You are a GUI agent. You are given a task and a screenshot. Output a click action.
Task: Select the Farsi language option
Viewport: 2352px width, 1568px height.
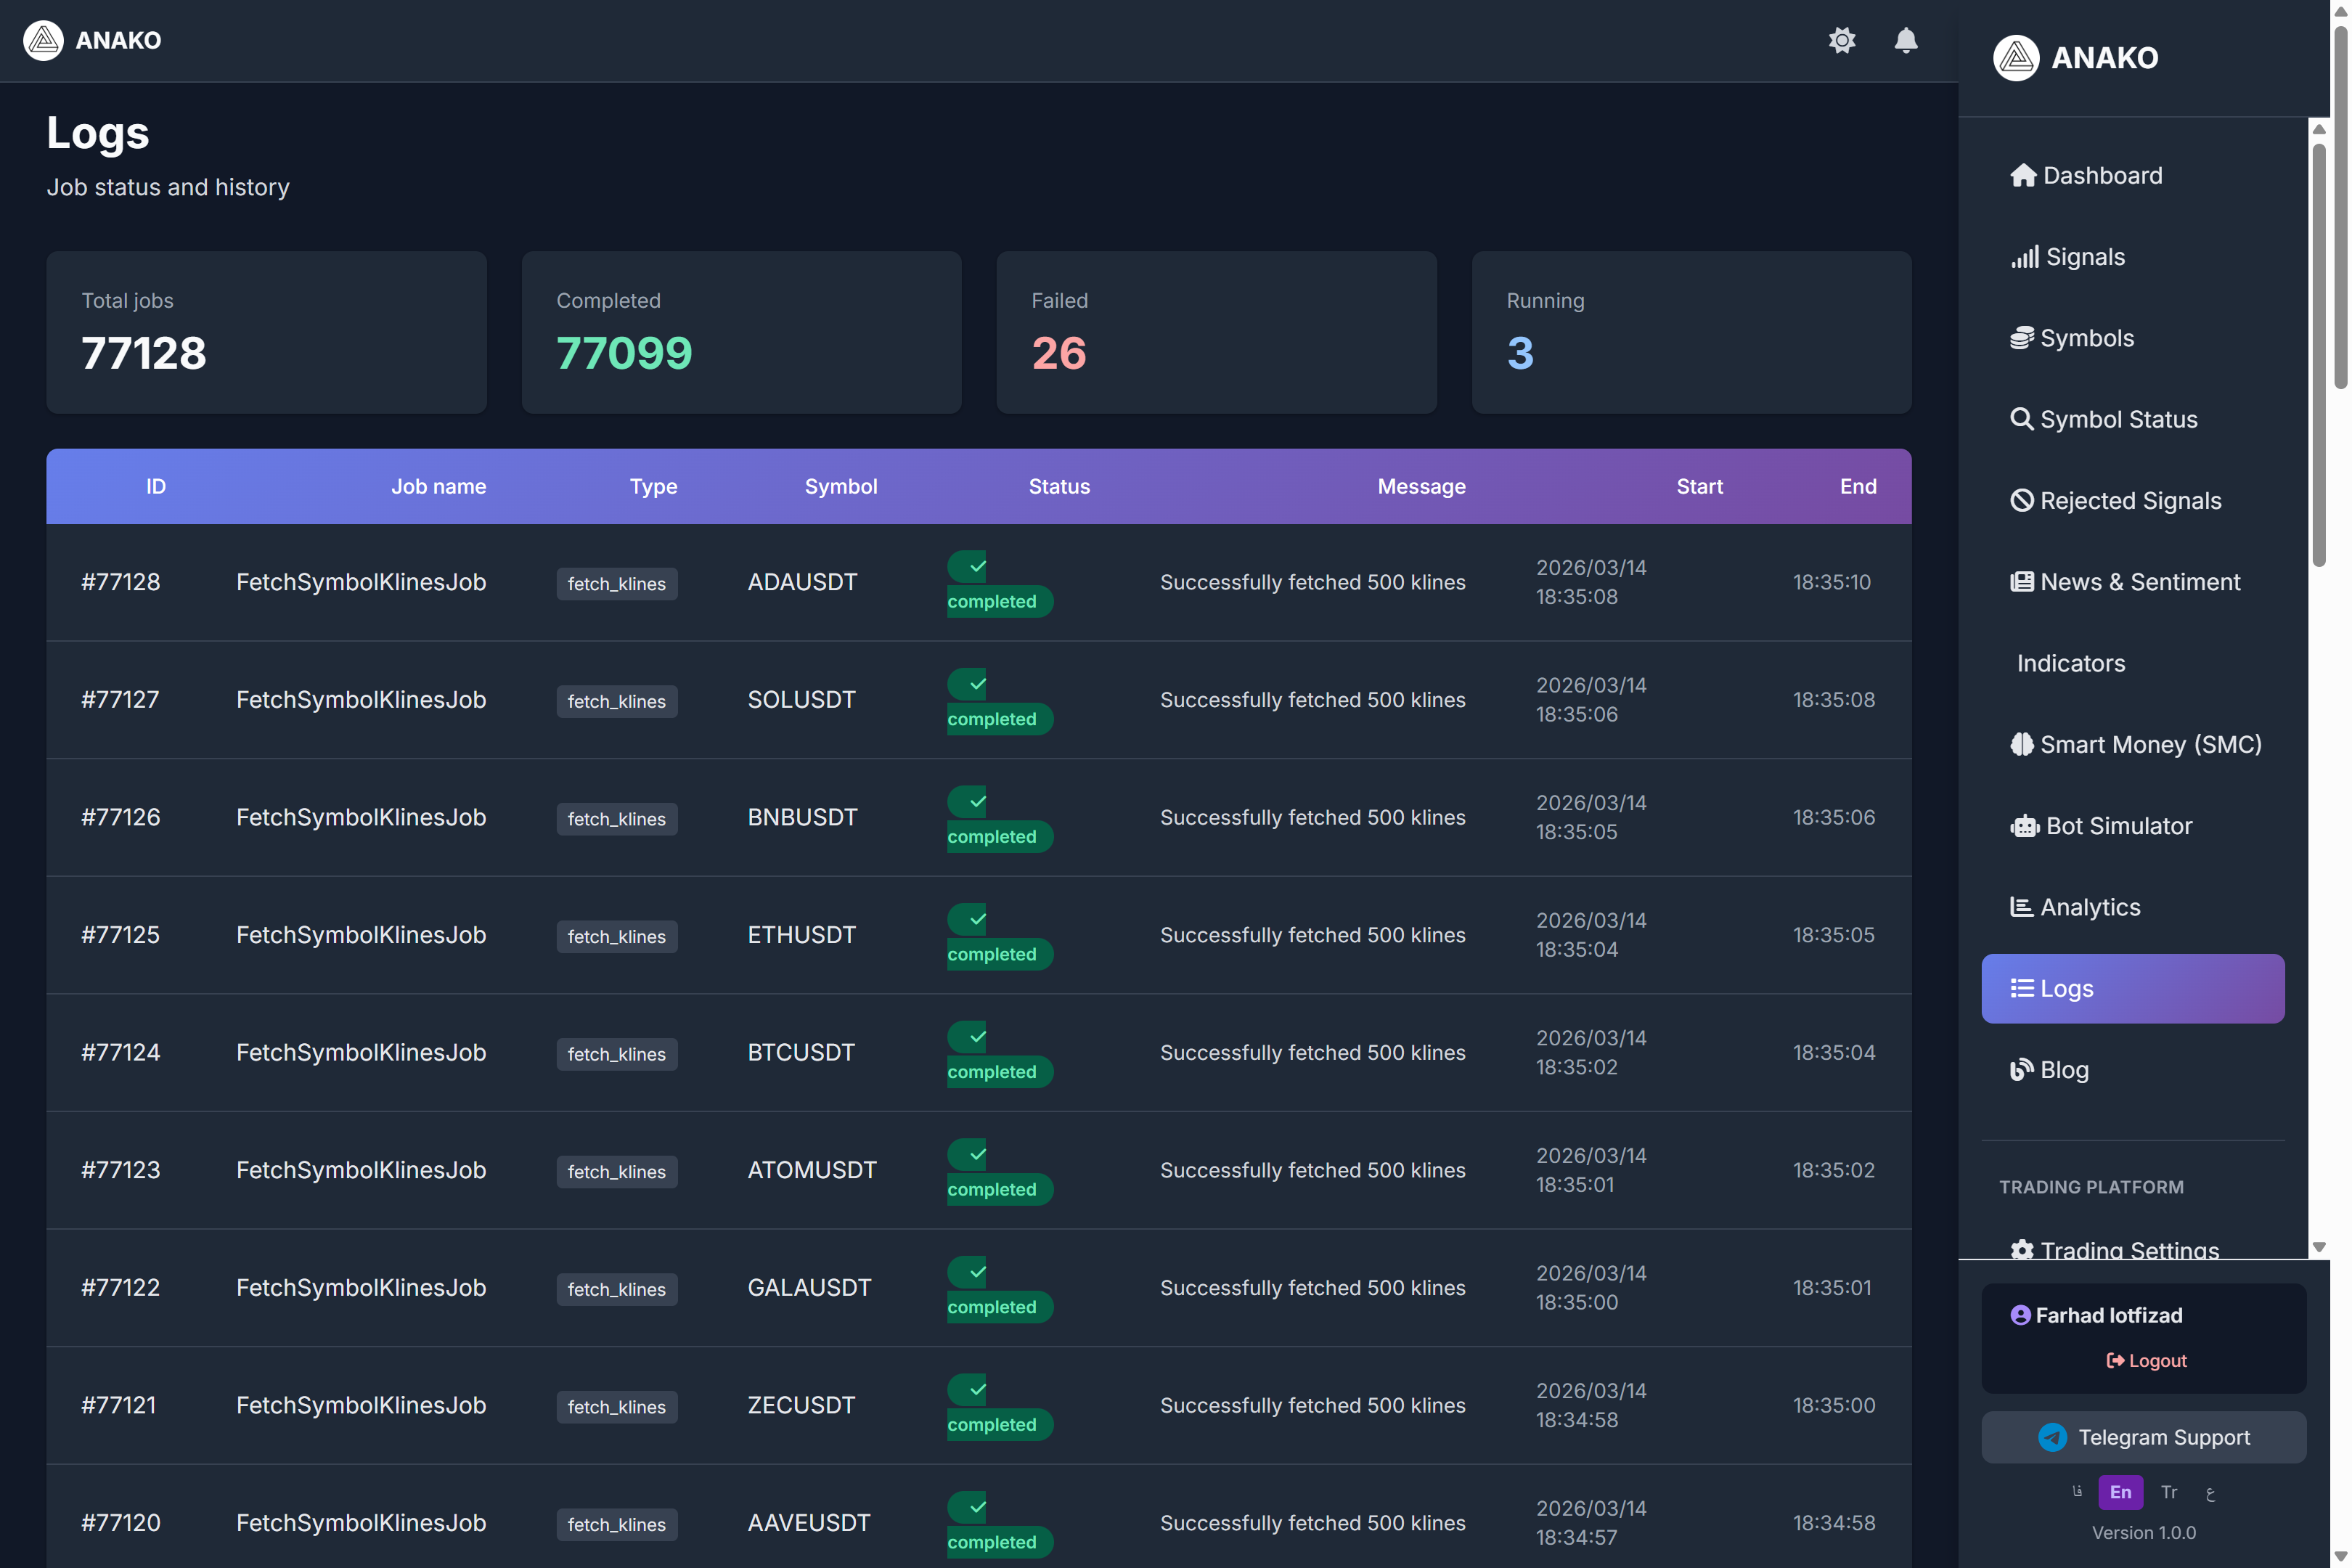2077,1492
